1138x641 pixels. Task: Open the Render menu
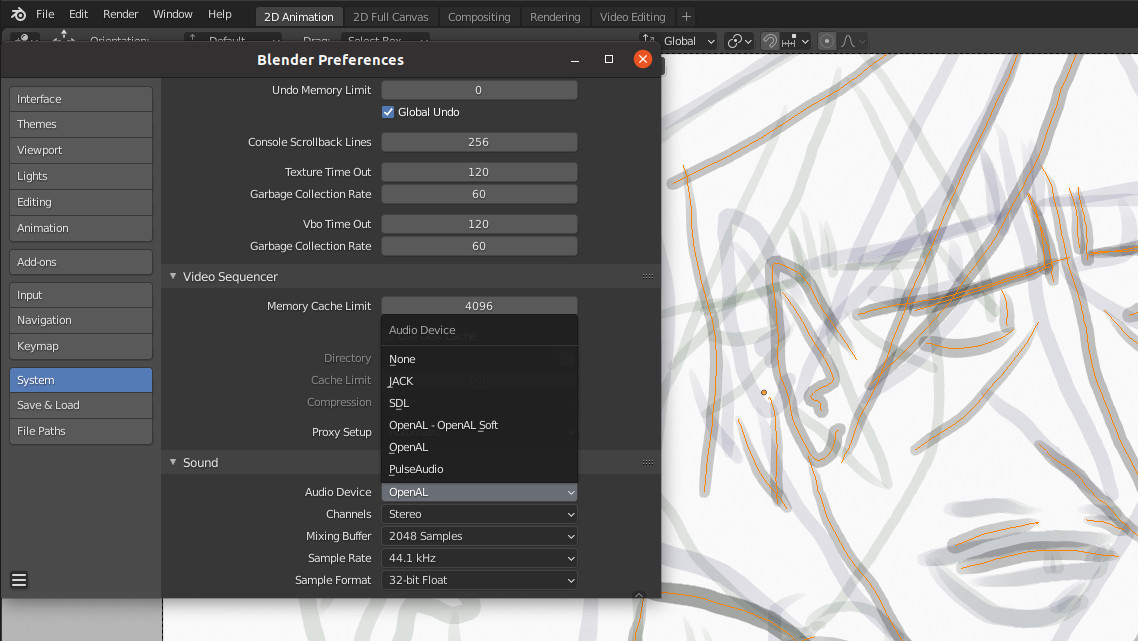coord(120,14)
